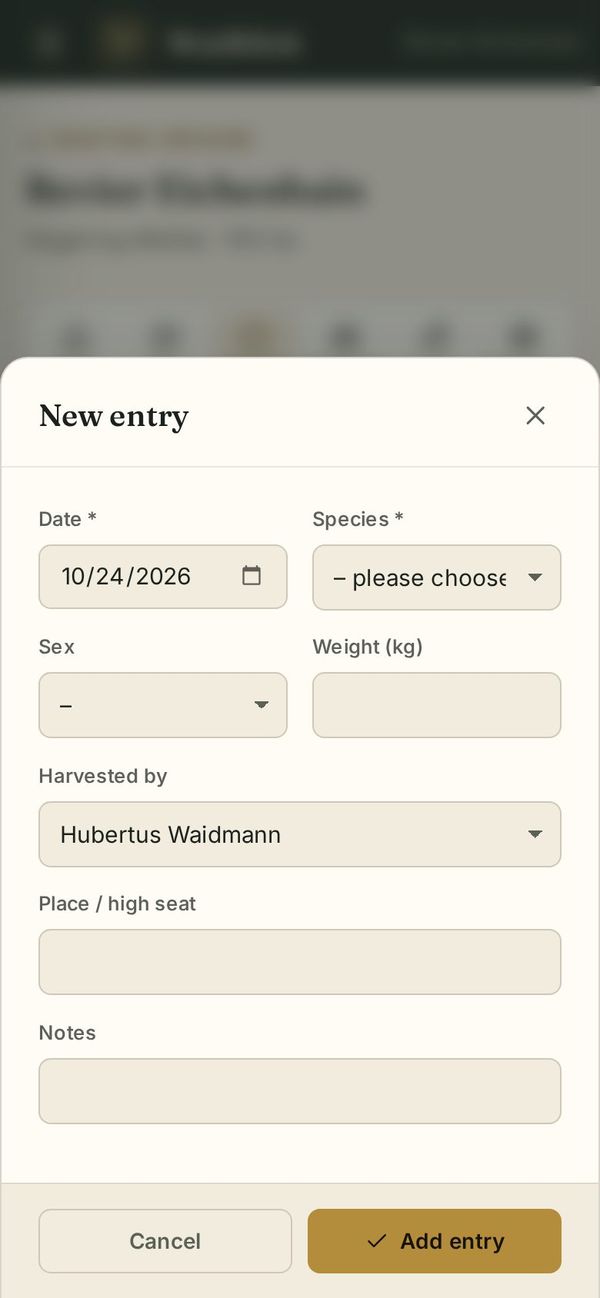Click the blurred app logo in header
600x1298 pixels.
coord(121,42)
